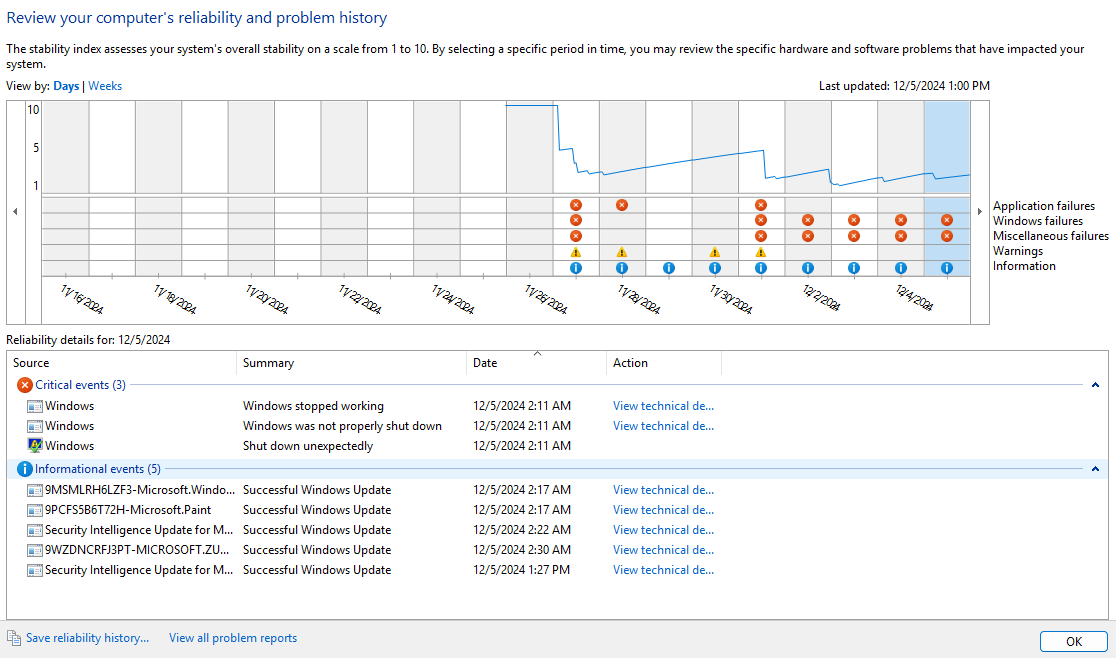View technical details for 9MSMLRH6LZF3 update
This screenshot has width=1116, height=658.
click(x=663, y=489)
